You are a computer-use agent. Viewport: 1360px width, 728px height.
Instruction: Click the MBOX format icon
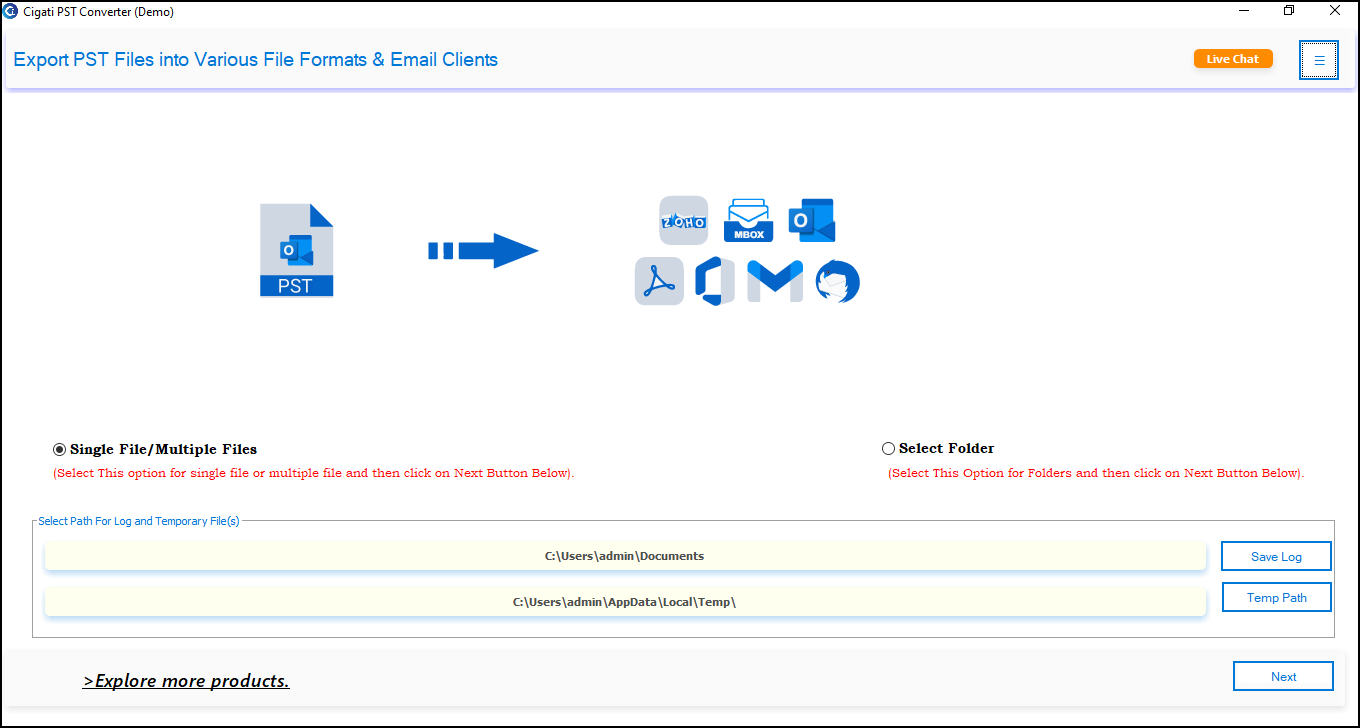749,220
